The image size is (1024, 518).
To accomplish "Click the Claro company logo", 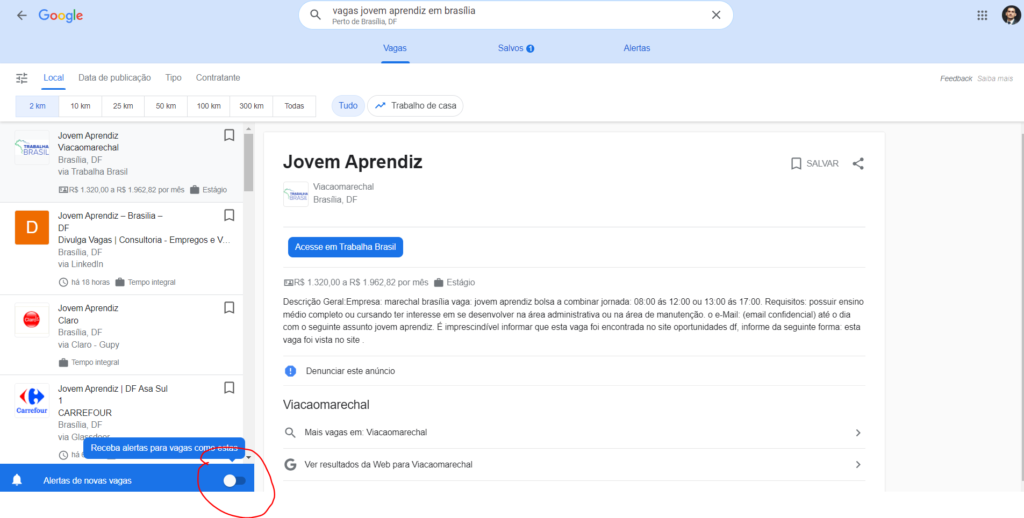I will click(x=32, y=319).
